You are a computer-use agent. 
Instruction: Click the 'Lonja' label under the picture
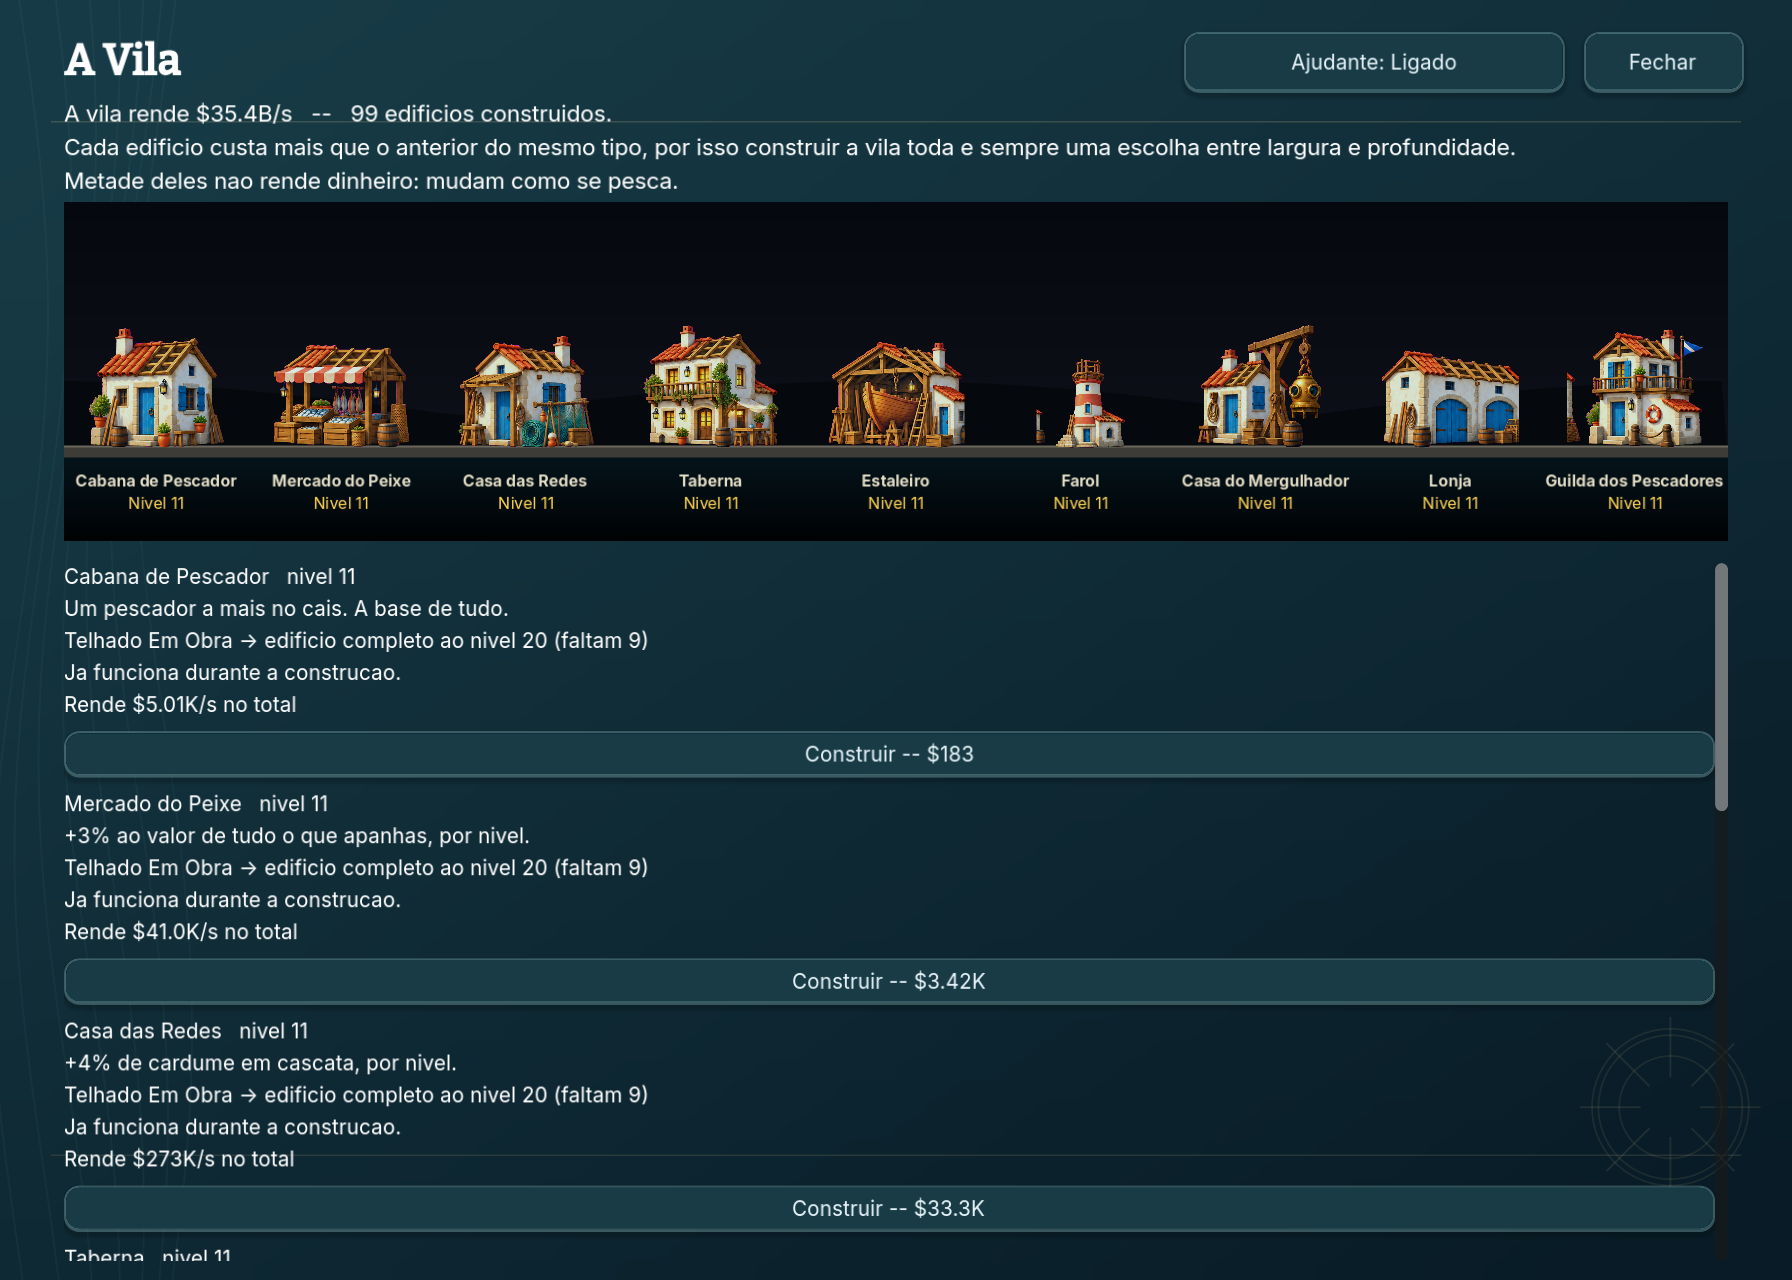pos(1450,481)
